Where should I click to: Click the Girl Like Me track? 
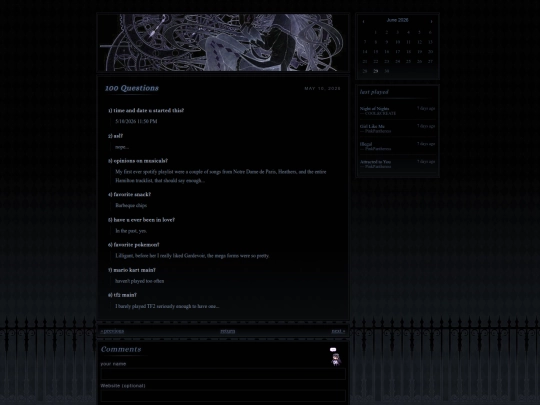[372, 126]
